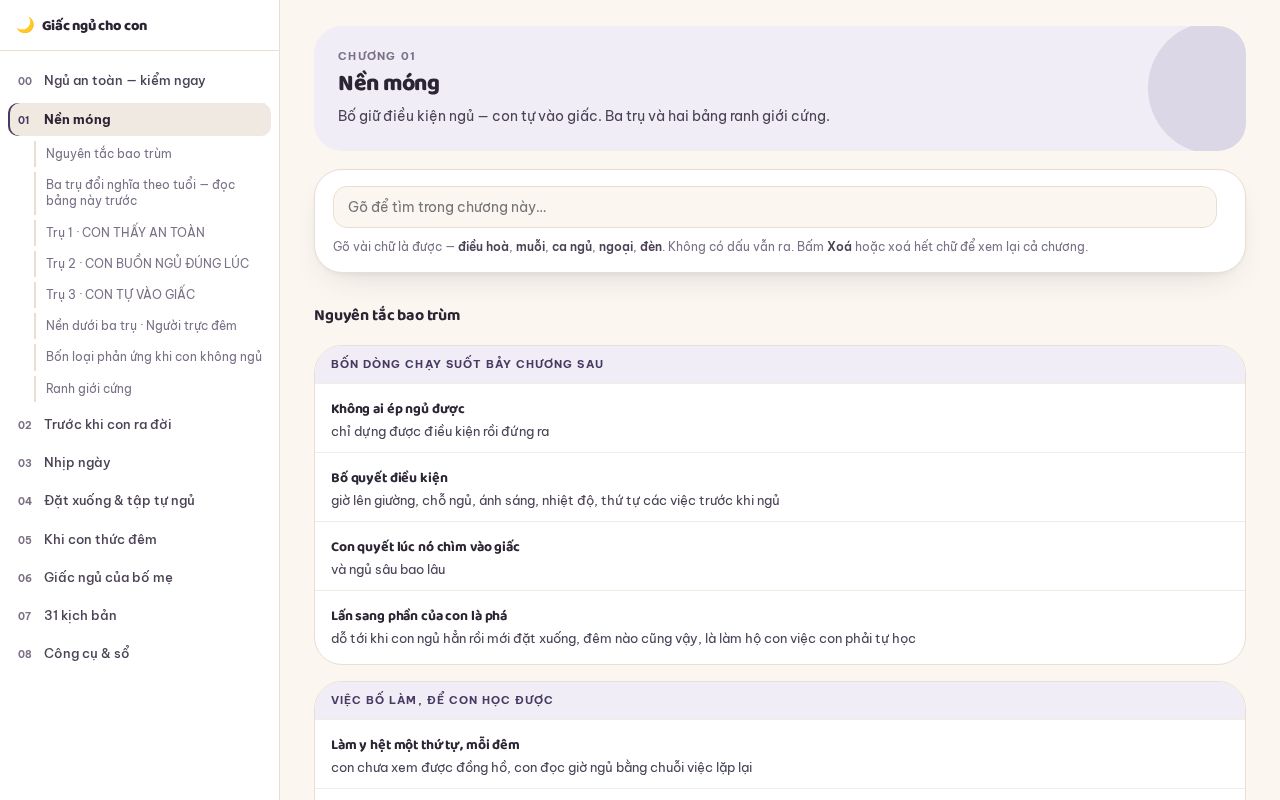Screen dimensions: 1280x800
Task: Click the Giấc ngủ cho con site title
Action: click(94, 26)
